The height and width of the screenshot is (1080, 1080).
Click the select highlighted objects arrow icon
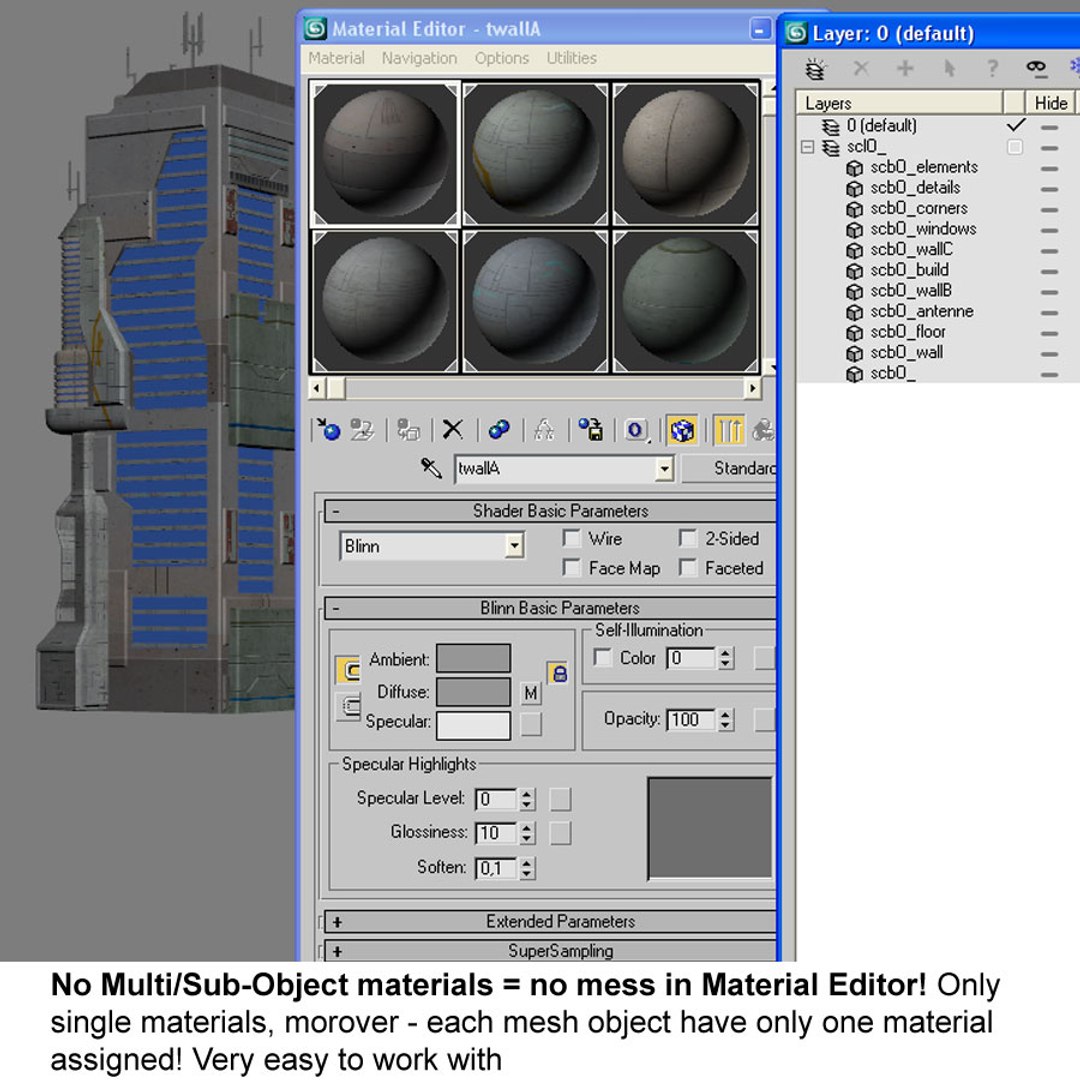[949, 68]
